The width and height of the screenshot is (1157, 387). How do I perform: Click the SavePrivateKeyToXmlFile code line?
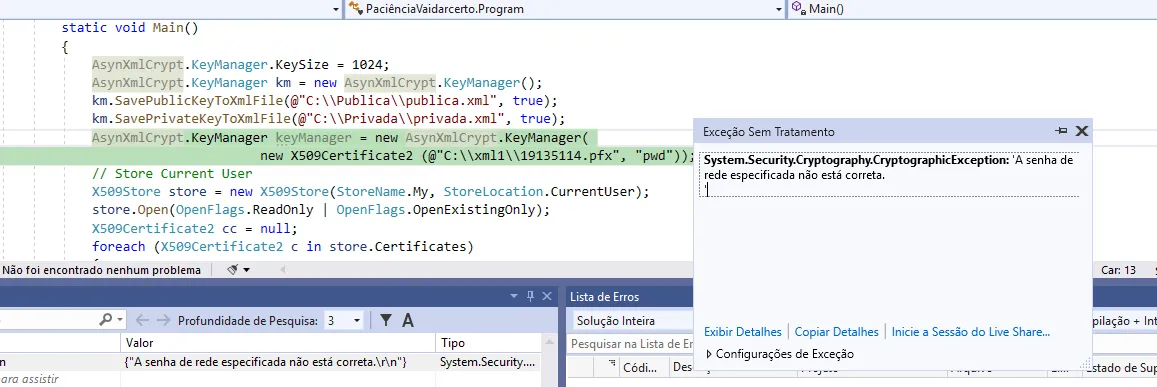point(328,118)
